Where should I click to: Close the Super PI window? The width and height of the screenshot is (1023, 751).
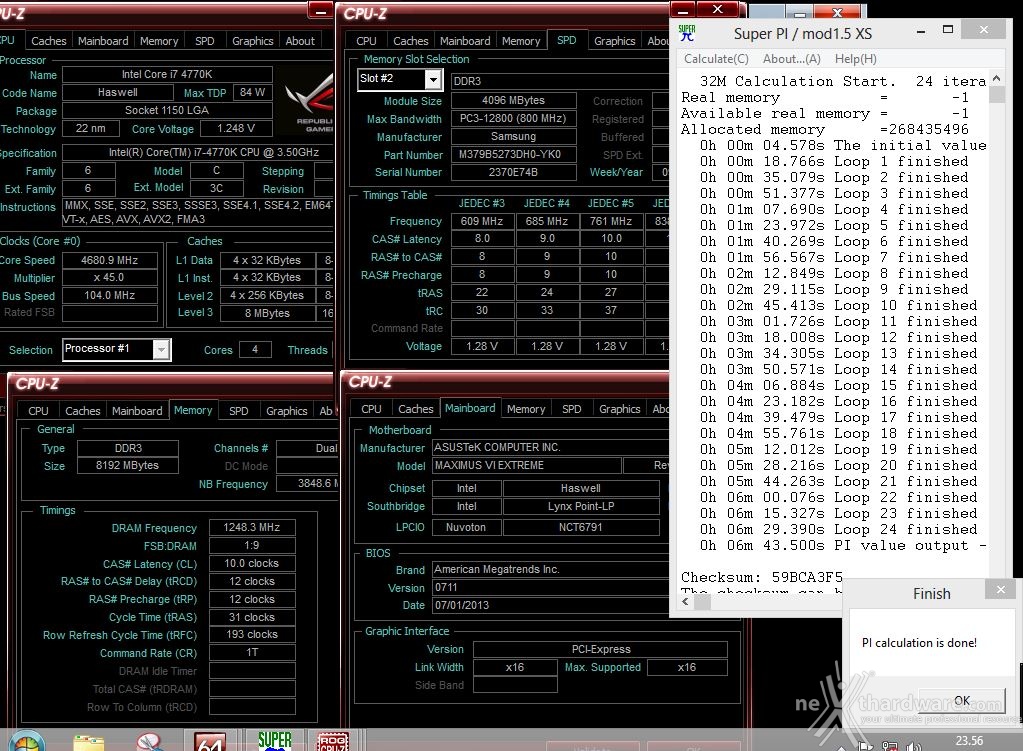coord(983,29)
